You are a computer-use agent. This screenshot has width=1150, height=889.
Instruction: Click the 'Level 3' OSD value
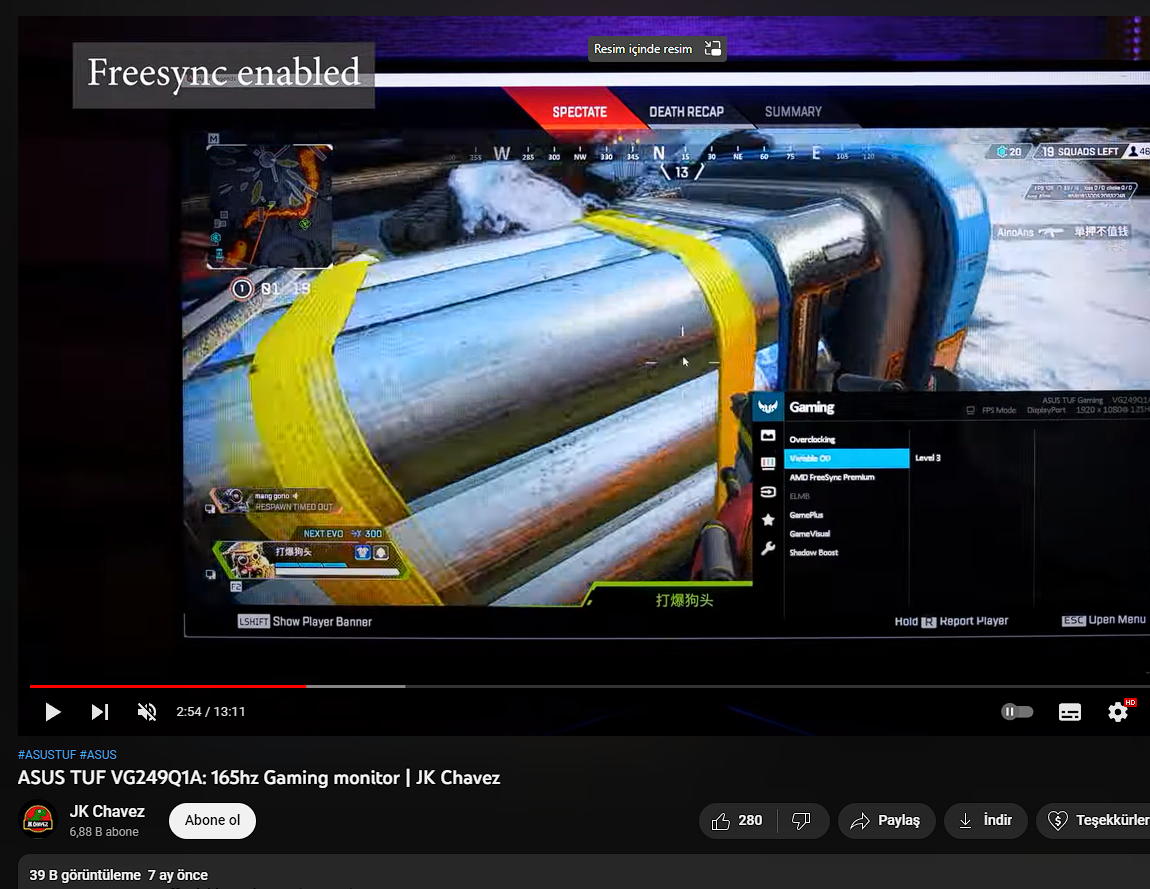928,458
